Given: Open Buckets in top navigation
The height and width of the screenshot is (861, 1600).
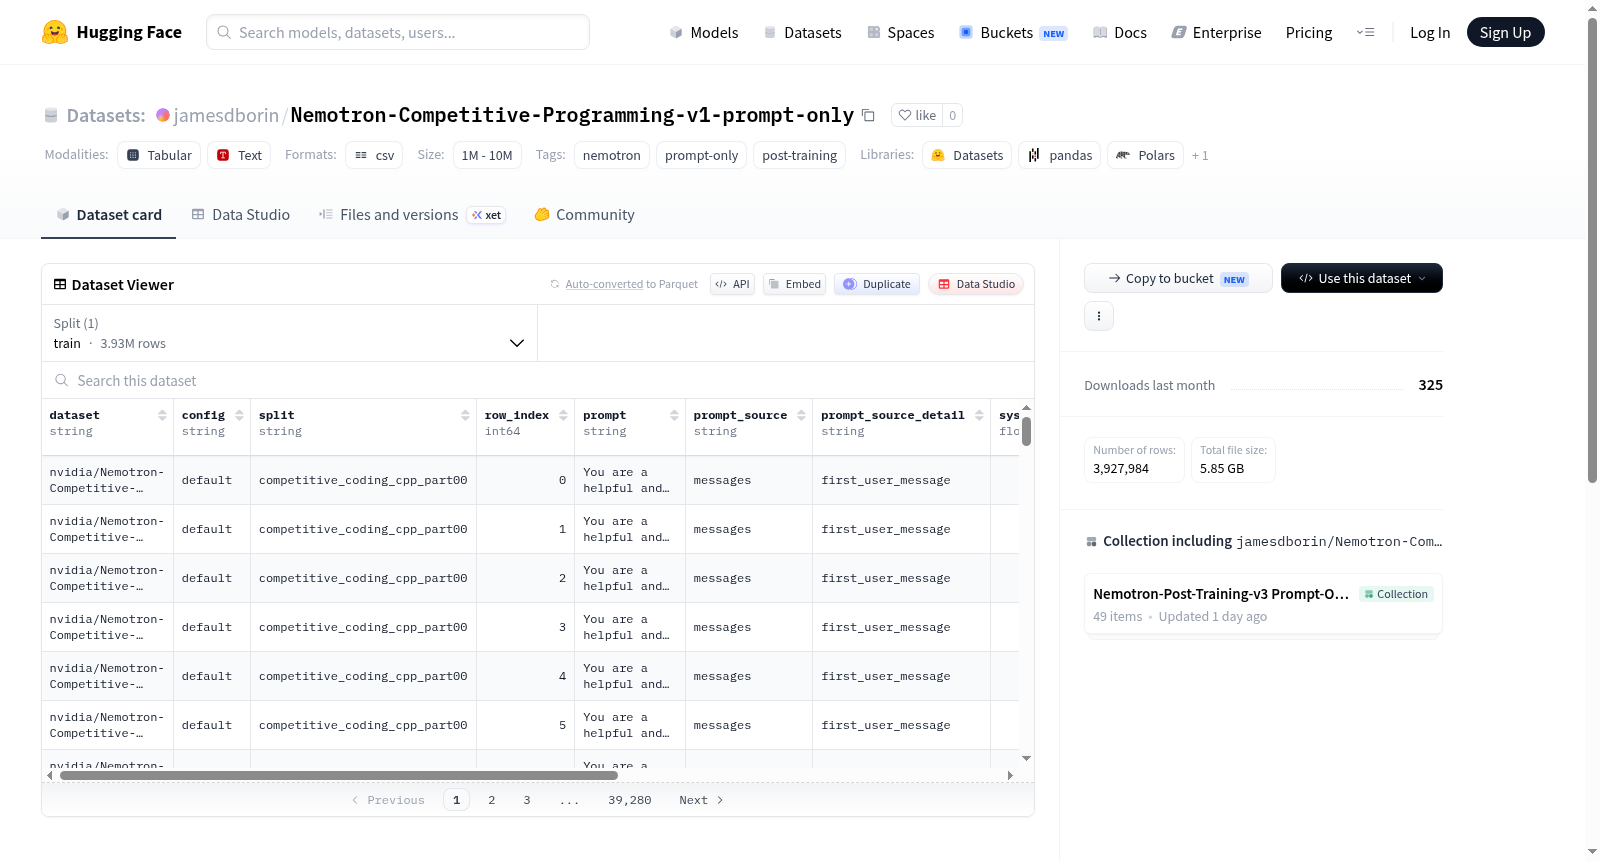Looking at the screenshot, I should pyautogui.click(x=1013, y=33).
